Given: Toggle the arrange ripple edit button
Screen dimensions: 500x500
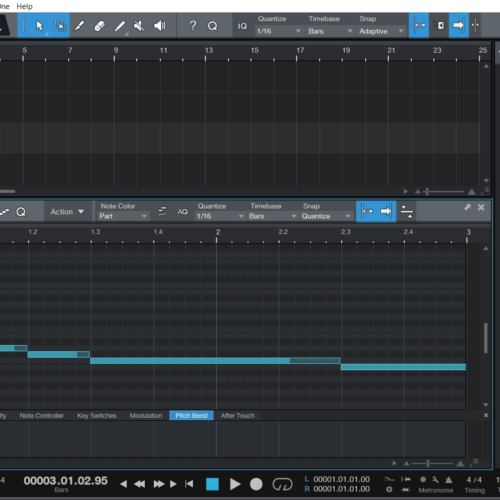Looking at the screenshot, I should [x=439, y=25].
